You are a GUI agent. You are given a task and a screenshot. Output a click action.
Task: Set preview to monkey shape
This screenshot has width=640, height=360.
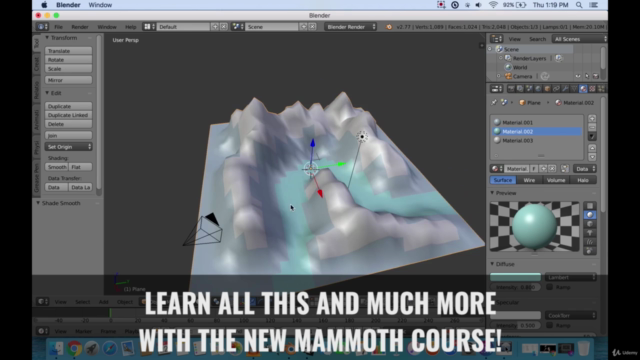589,233
